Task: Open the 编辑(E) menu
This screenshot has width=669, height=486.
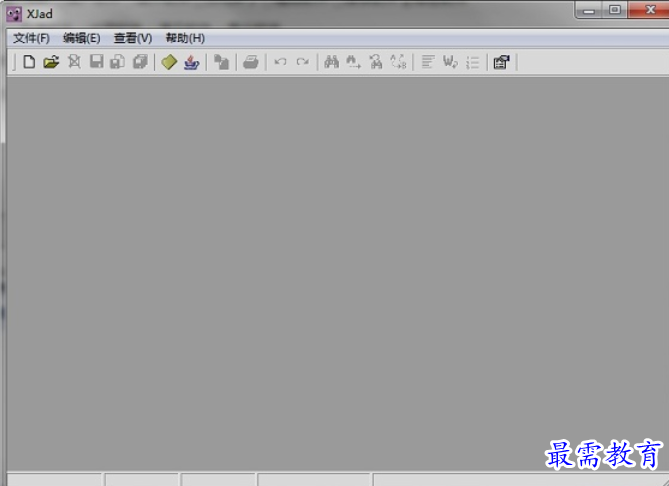Action: pos(81,38)
